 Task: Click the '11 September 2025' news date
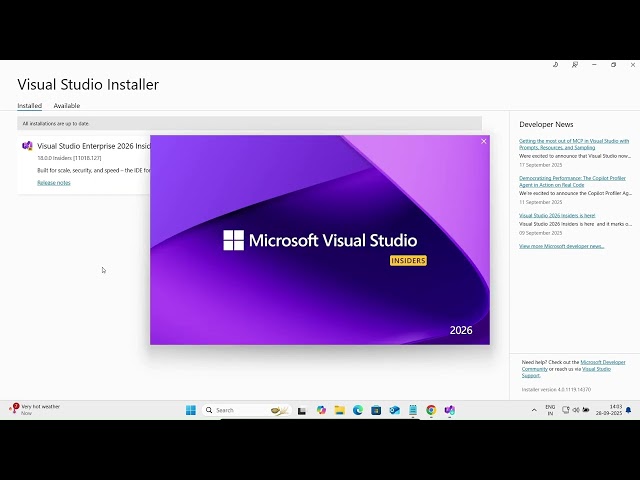(540, 202)
